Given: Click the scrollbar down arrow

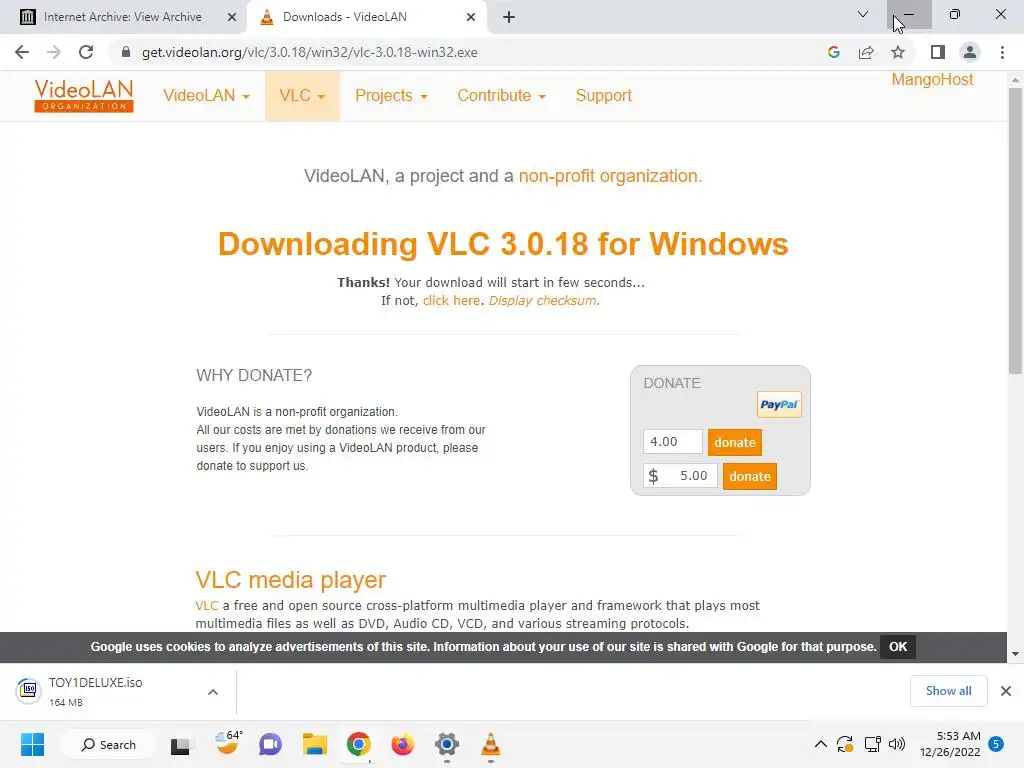Looking at the screenshot, I should [1015, 654].
